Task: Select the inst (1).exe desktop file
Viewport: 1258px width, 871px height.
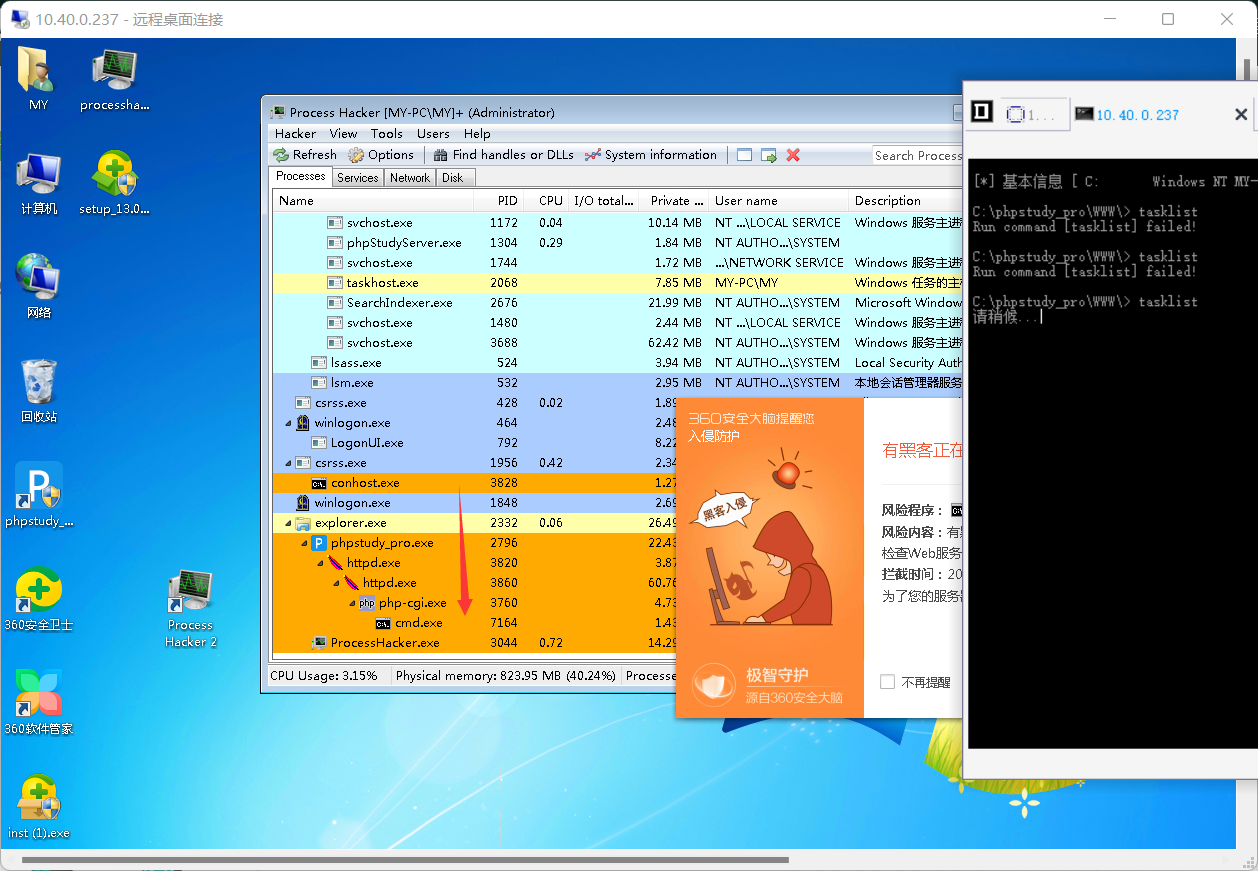Action: [39, 807]
